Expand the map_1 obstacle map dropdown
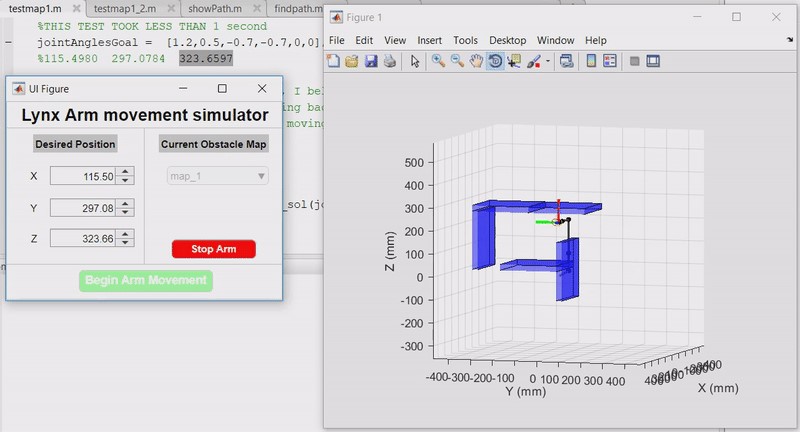Image resolution: width=800 pixels, height=432 pixels. (216, 176)
